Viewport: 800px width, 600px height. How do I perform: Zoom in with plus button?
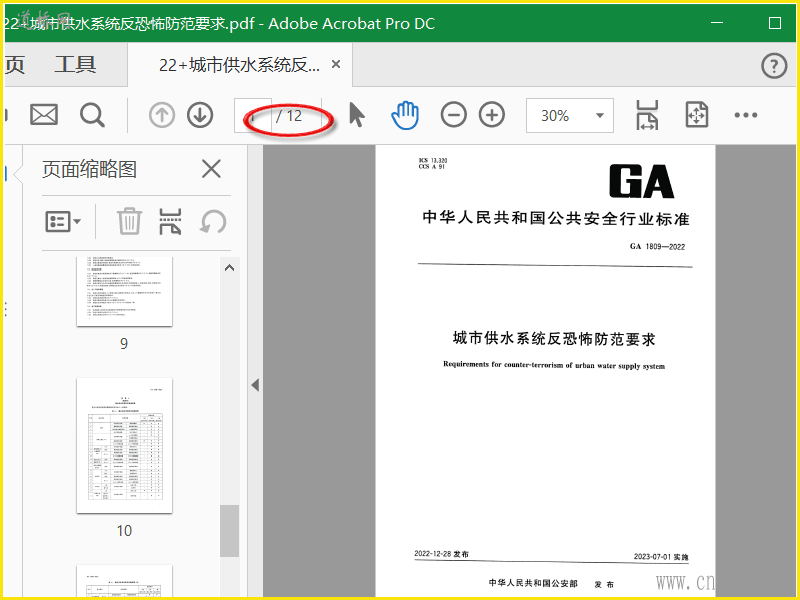[x=492, y=115]
